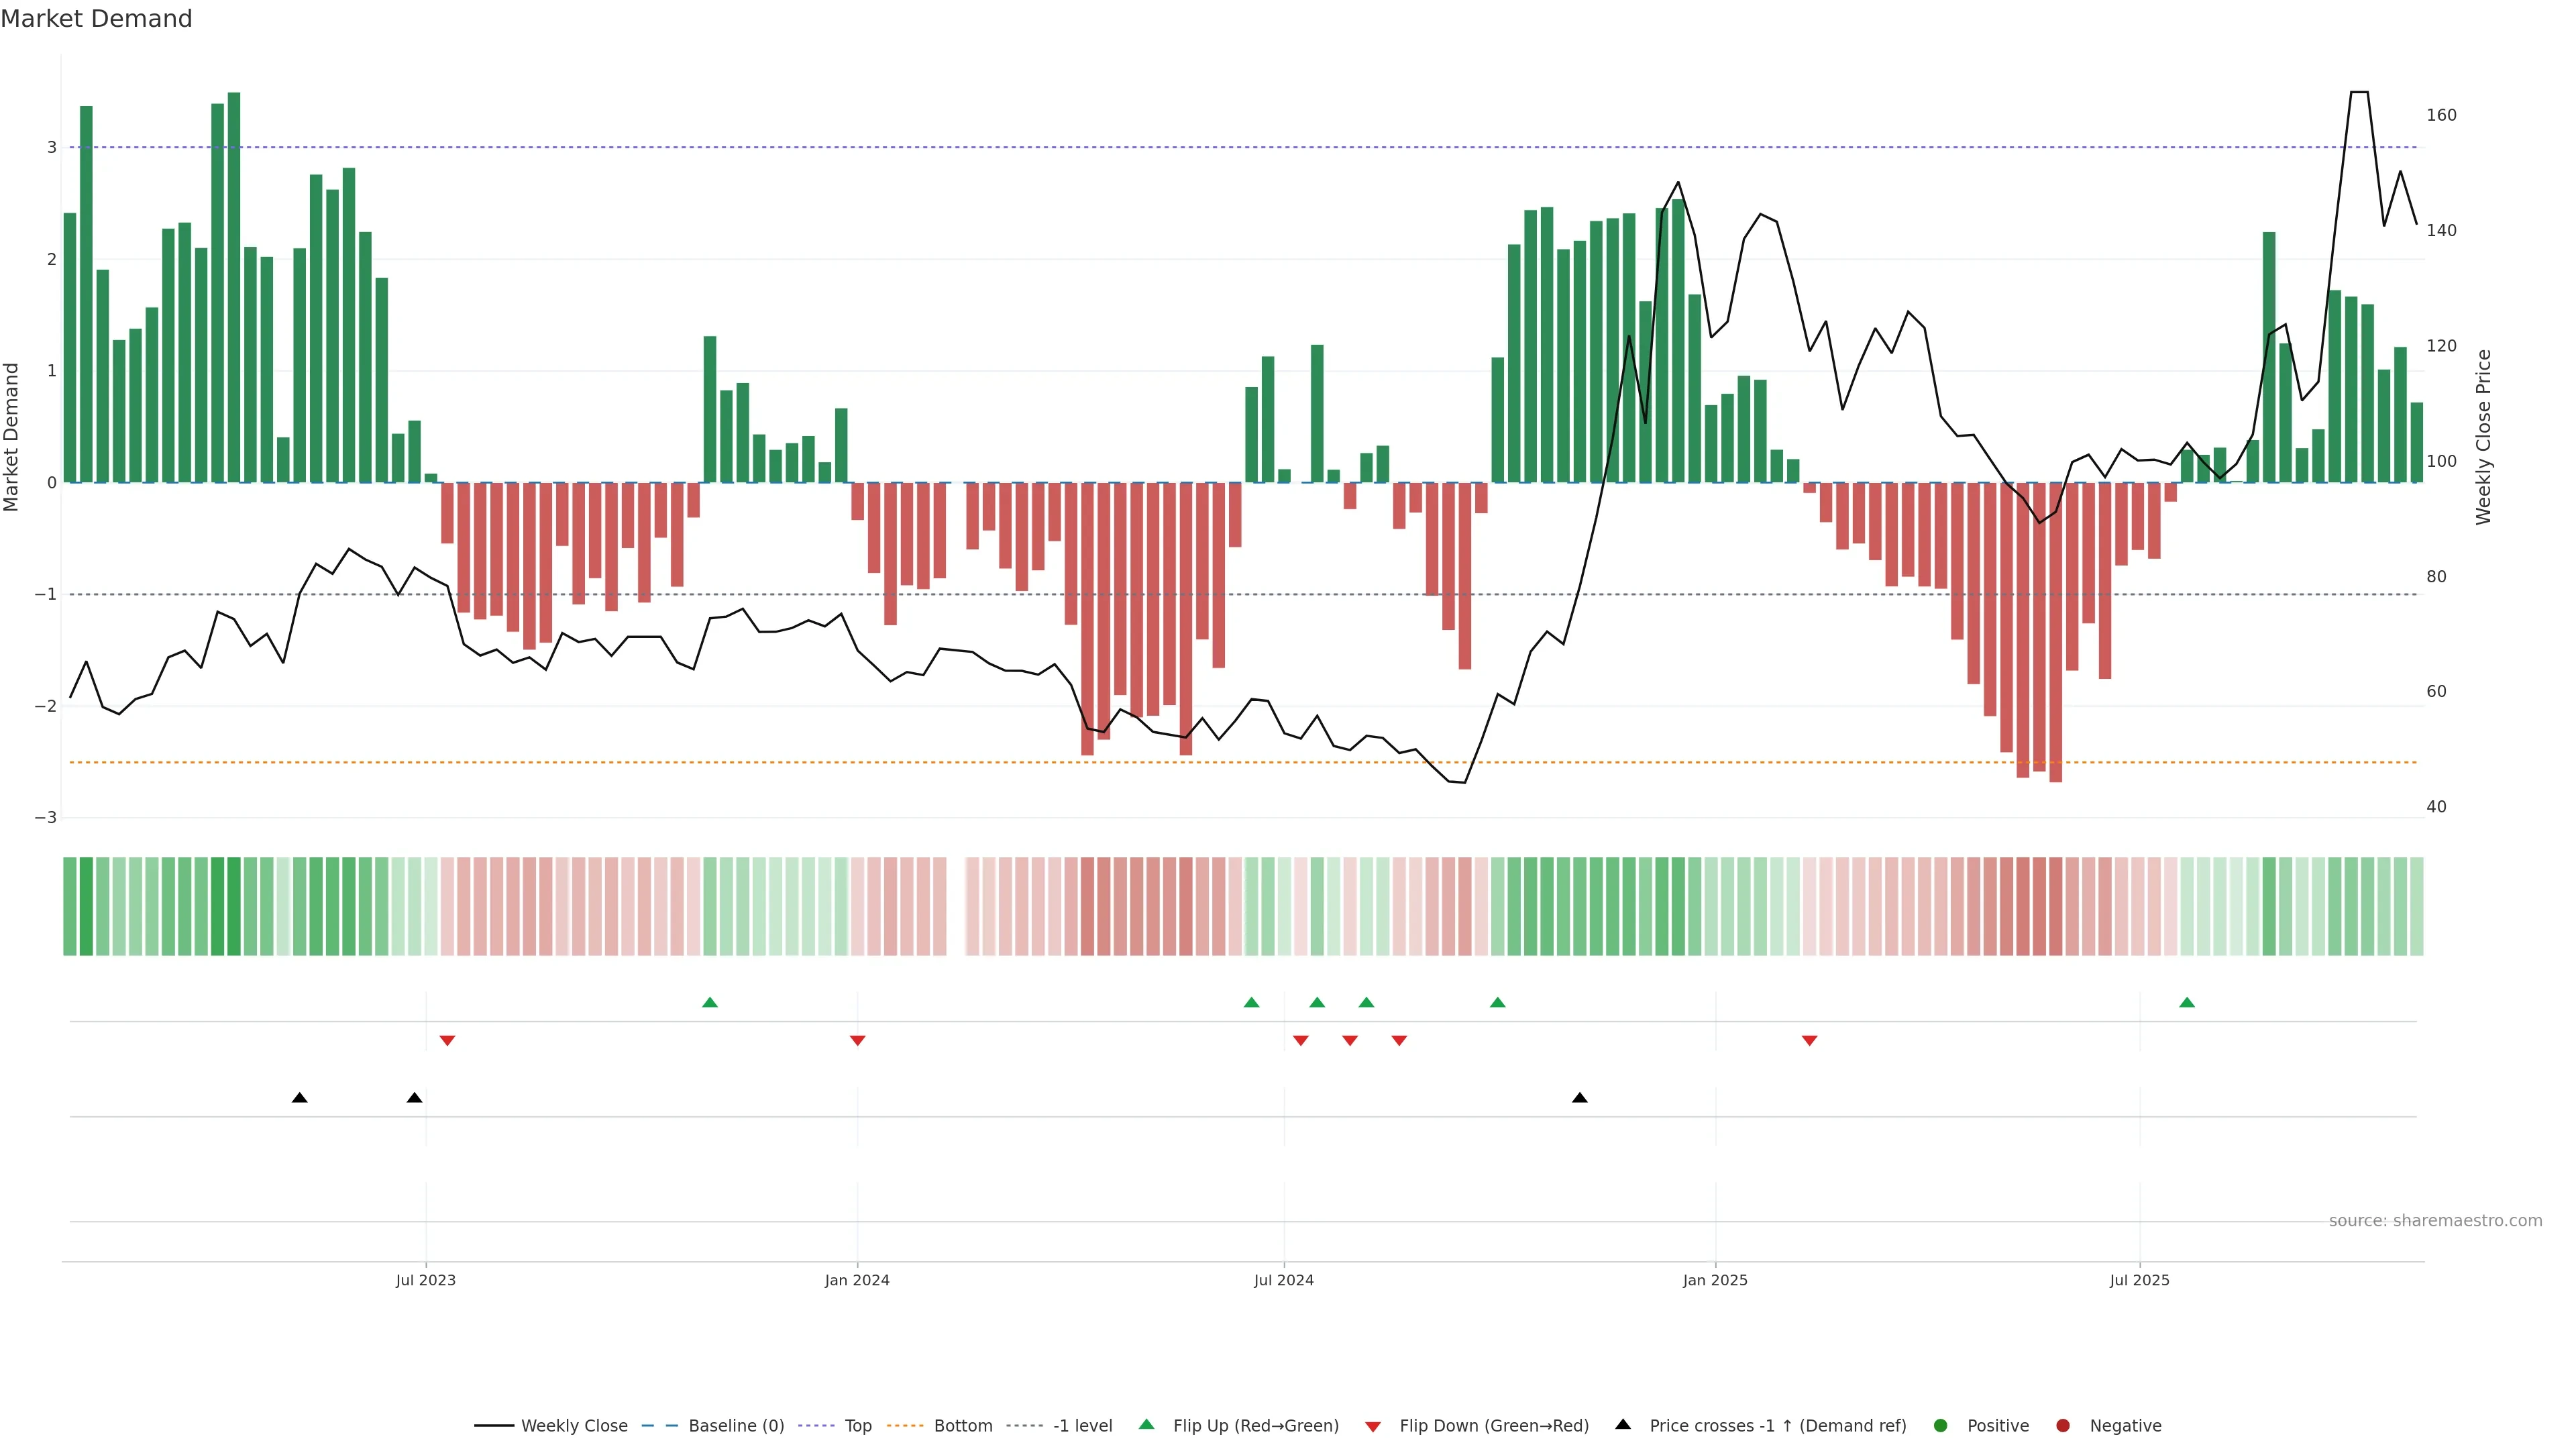Hide the -1 level legend entry
2576x1449 pixels.
coord(1082,1425)
